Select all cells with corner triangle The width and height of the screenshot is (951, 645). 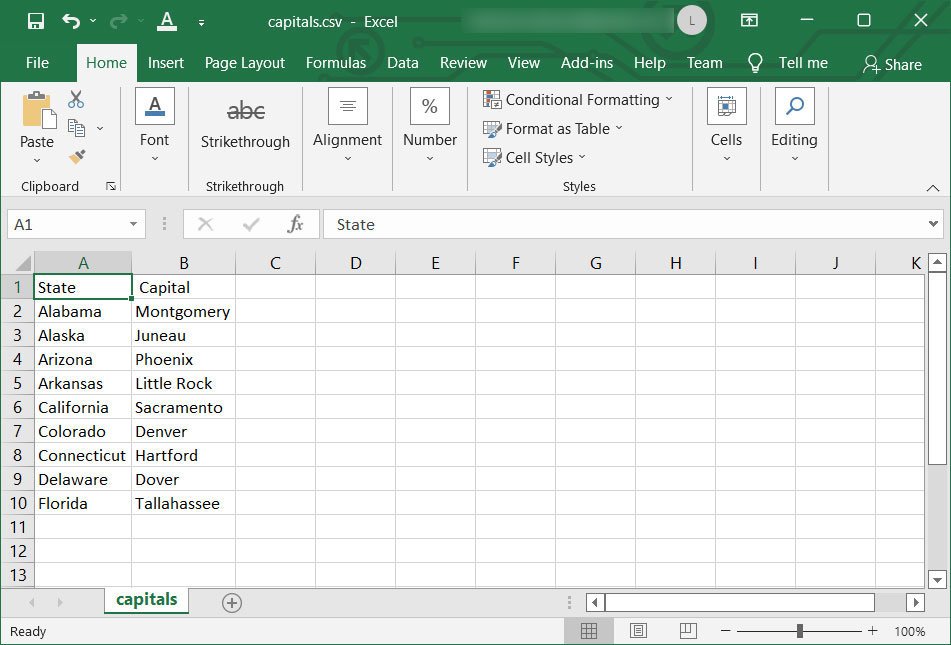click(x=21, y=263)
